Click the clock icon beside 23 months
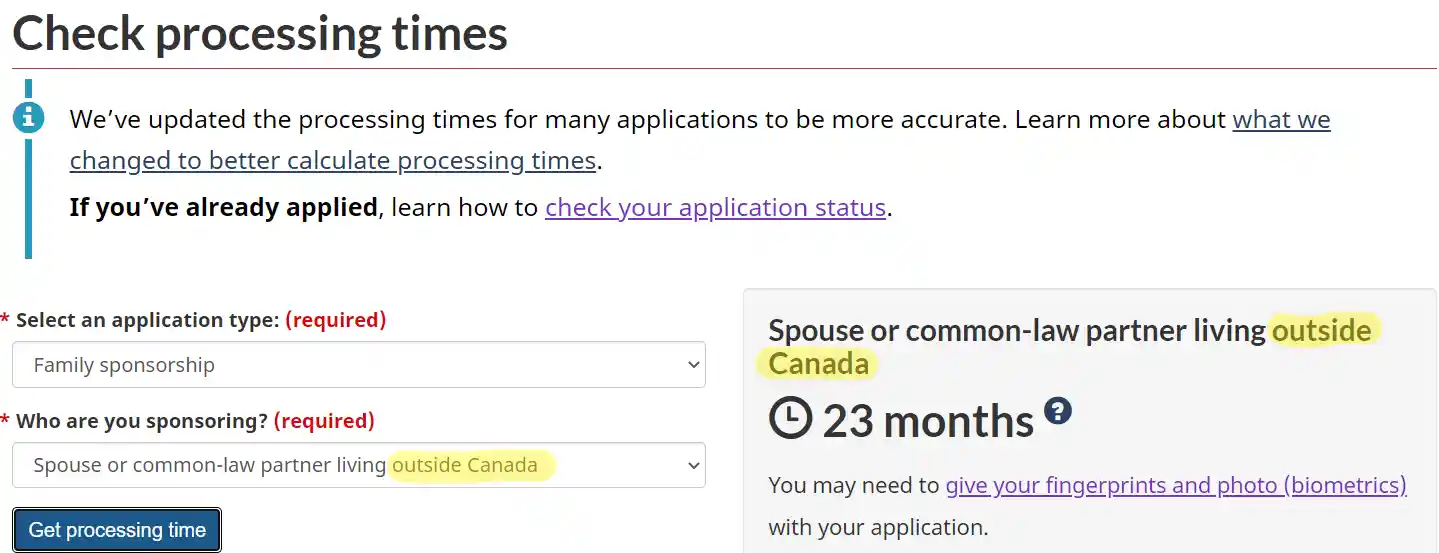The image size is (1439, 553). tap(790, 420)
